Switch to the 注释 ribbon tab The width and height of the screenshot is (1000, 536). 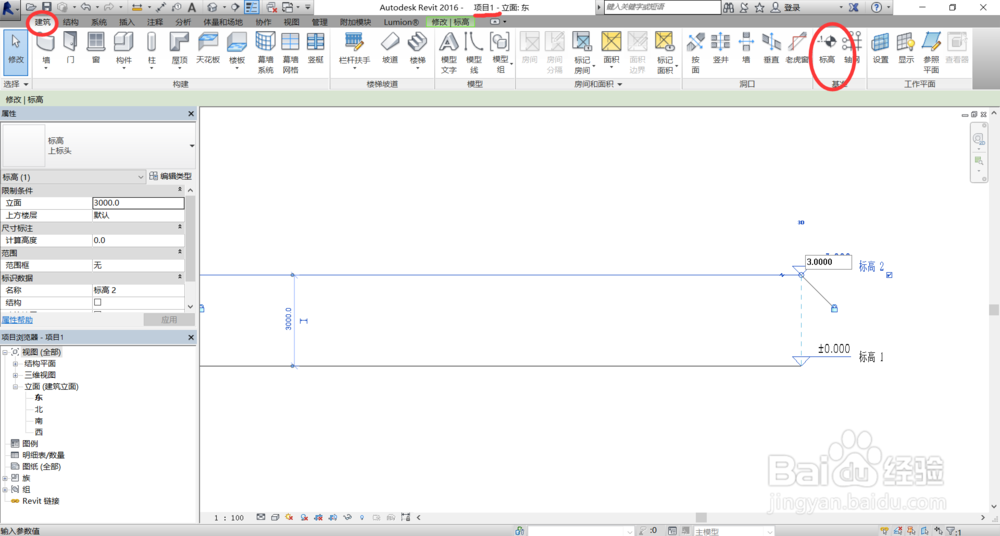pos(155,22)
